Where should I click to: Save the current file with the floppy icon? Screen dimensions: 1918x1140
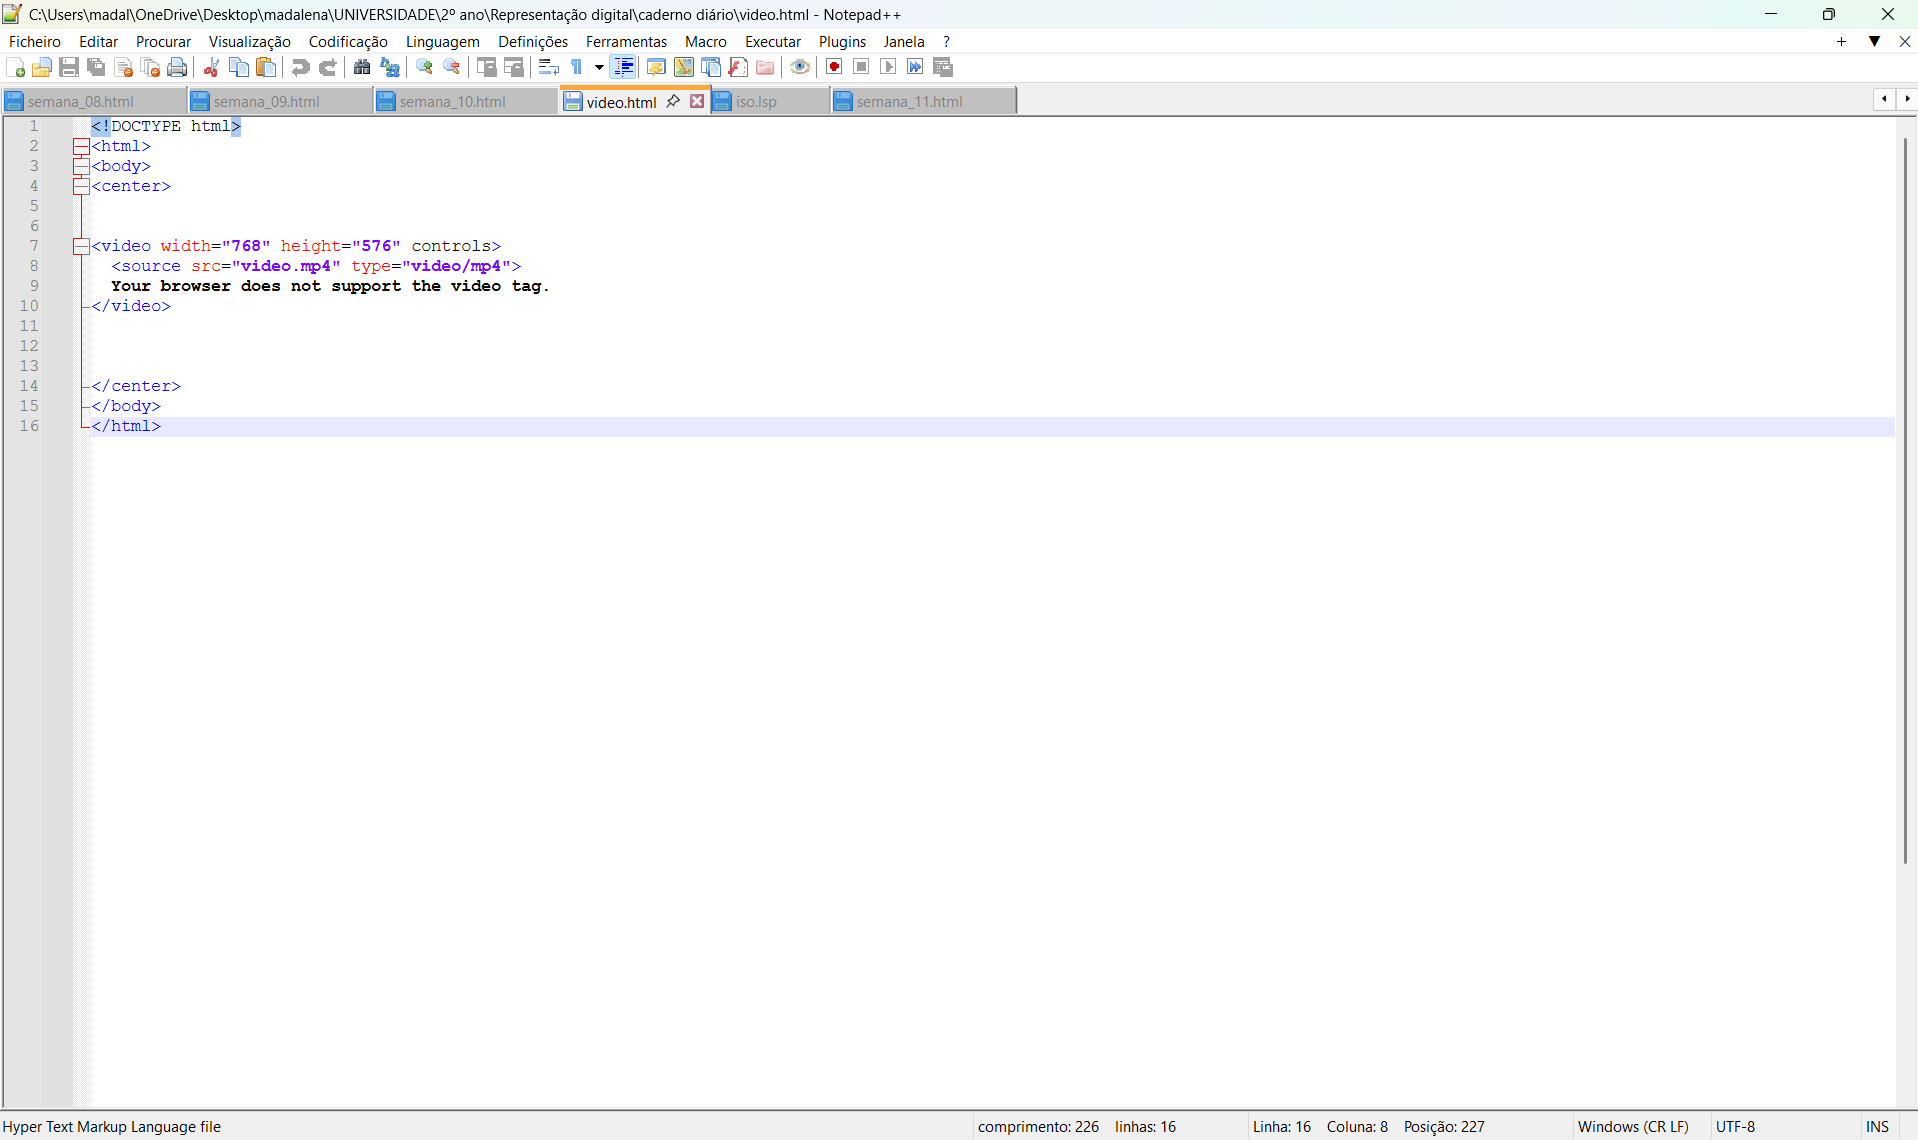(69, 67)
